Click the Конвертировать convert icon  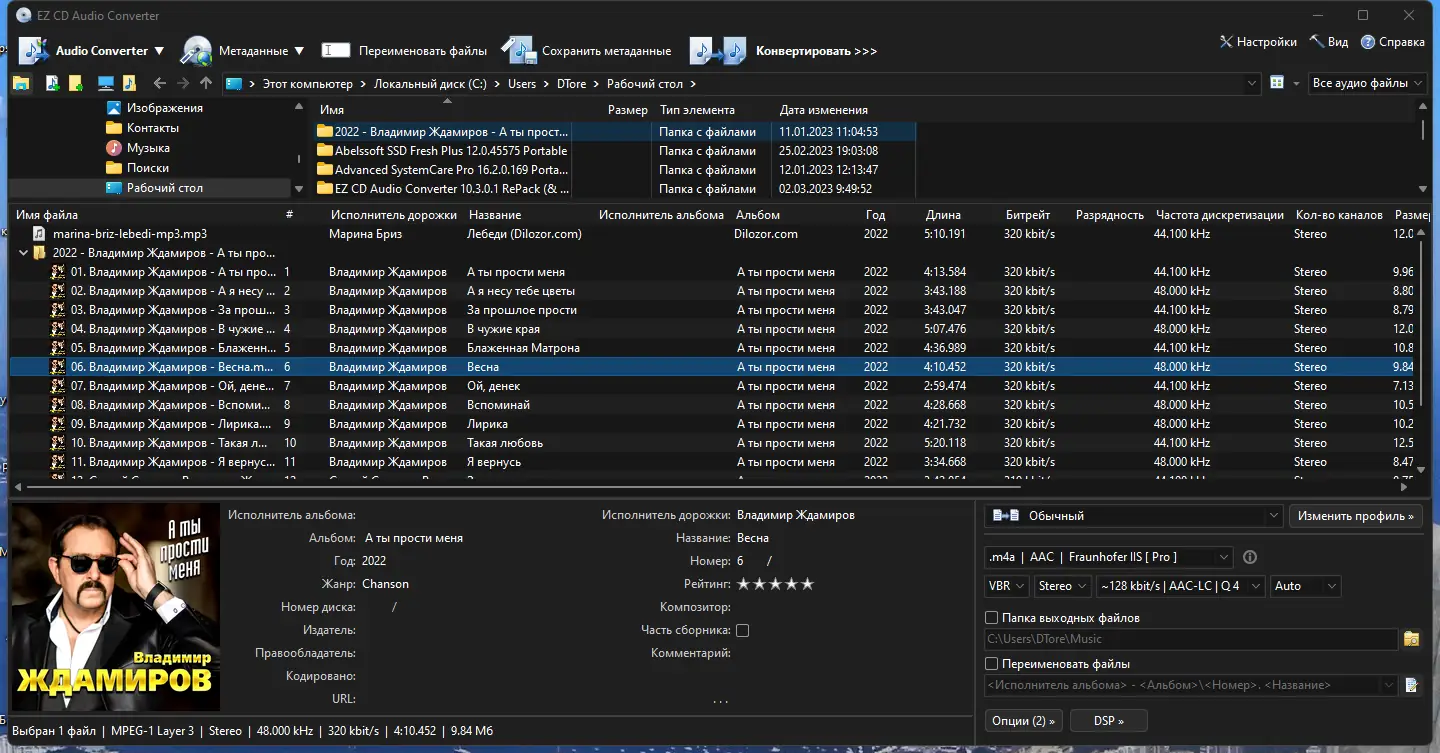(718, 51)
